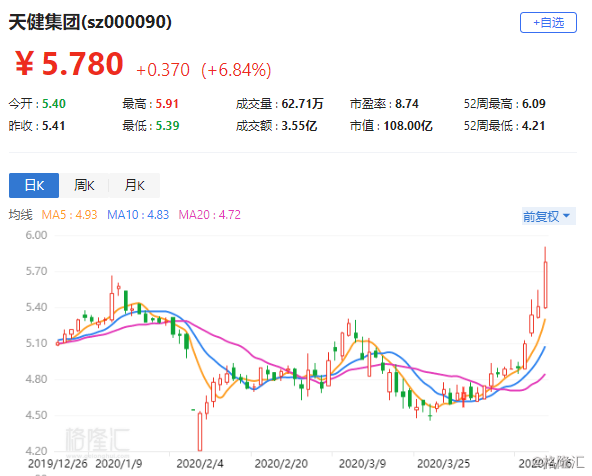Image resolution: width=592 pixels, height=476 pixels.
Task: Click the change value +0.370
Action: (x=163, y=70)
